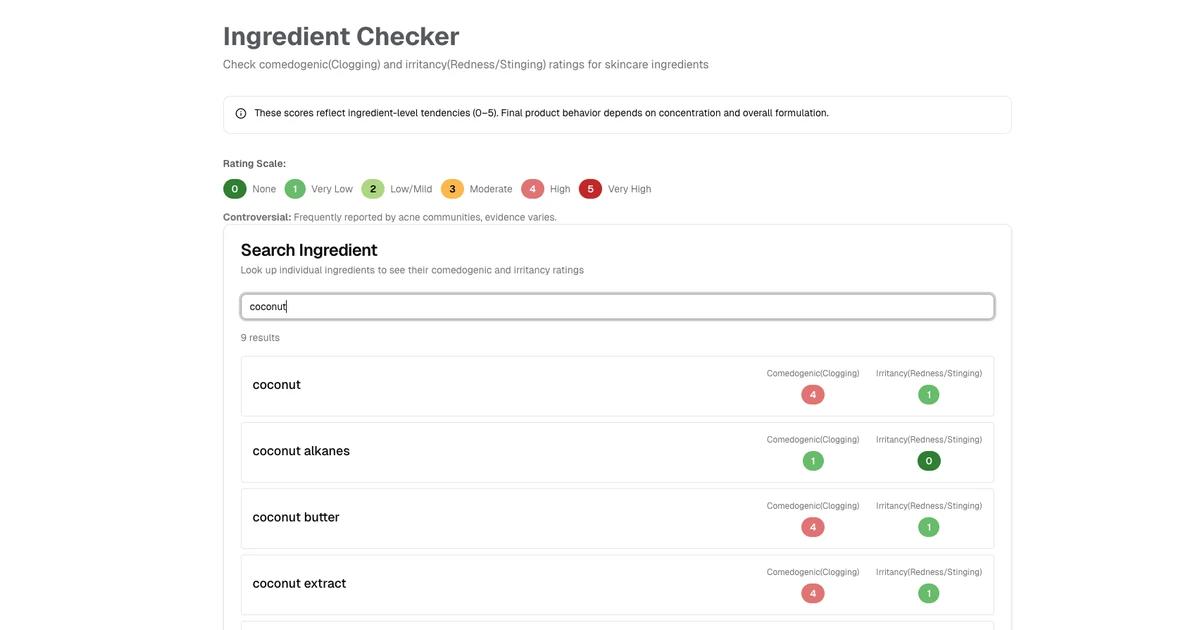Click coconut alkanes' comedogenic badge 1
The width and height of the screenshot is (1200, 630).
coord(813,461)
